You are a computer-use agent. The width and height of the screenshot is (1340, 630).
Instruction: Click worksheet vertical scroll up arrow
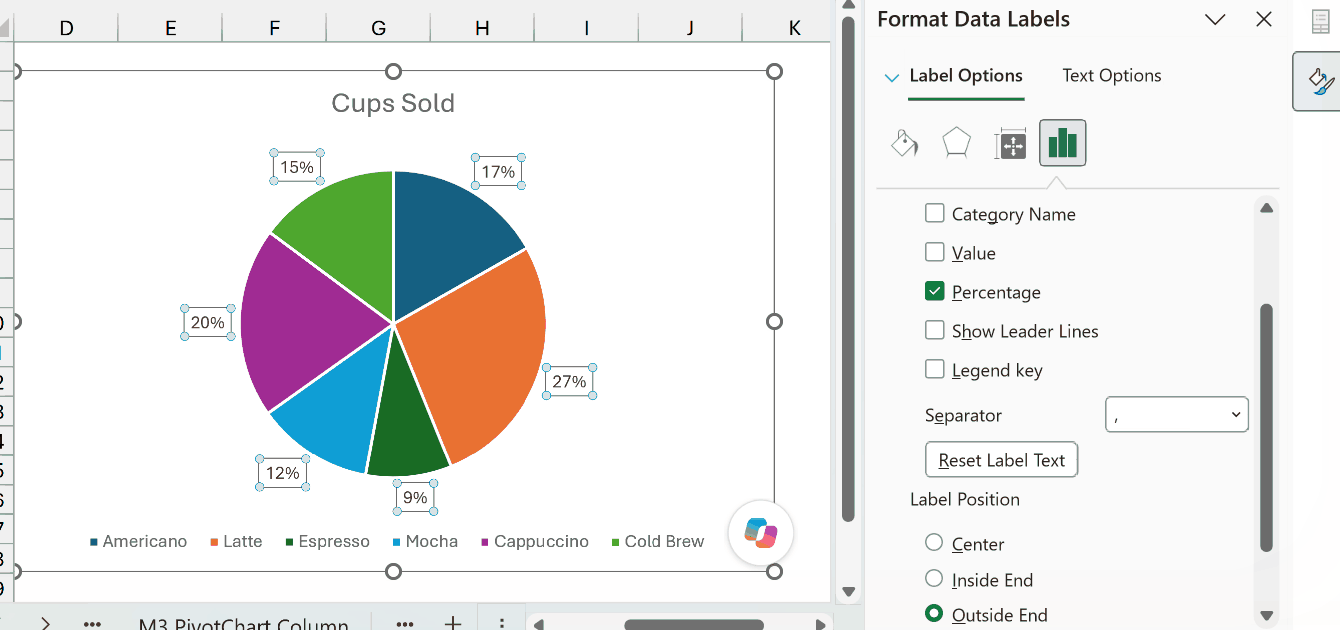[x=848, y=7]
